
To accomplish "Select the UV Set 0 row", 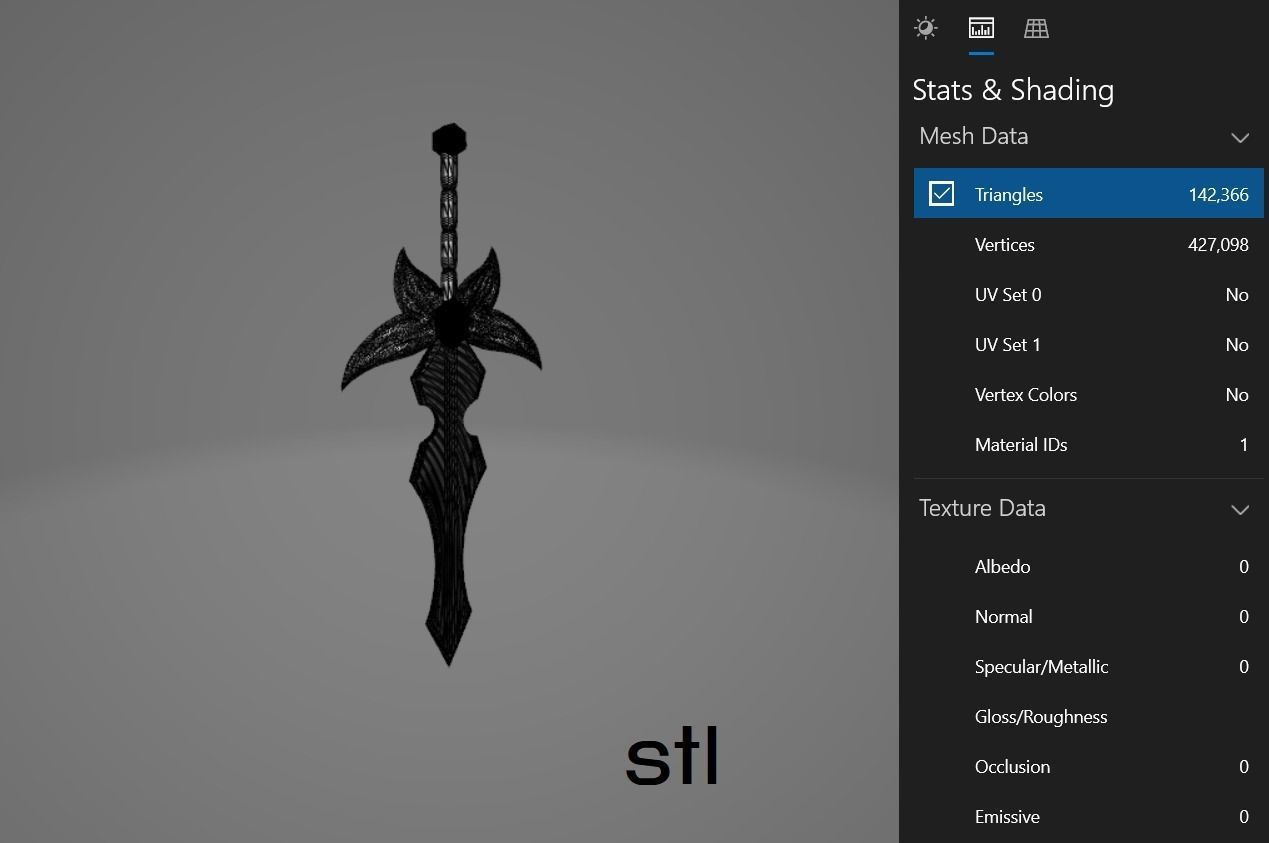I will click(x=1089, y=294).
